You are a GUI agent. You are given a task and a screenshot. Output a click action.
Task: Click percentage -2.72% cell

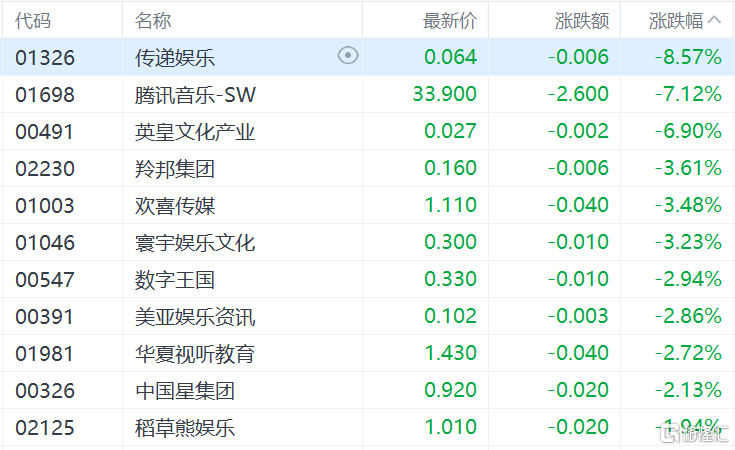pyautogui.click(x=688, y=353)
